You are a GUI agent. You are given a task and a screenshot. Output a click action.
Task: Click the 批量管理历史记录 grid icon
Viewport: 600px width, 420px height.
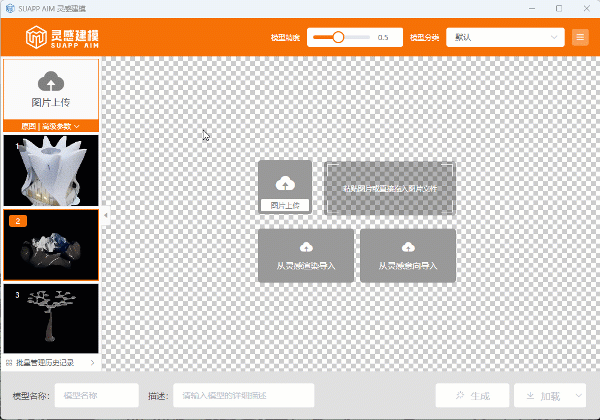tap(9, 362)
